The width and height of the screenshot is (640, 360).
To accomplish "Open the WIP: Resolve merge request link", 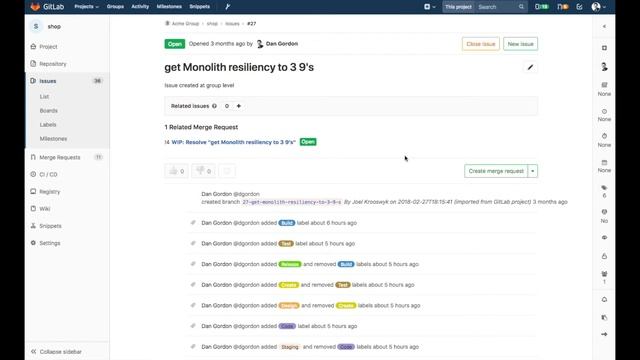I will click(x=233, y=142).
